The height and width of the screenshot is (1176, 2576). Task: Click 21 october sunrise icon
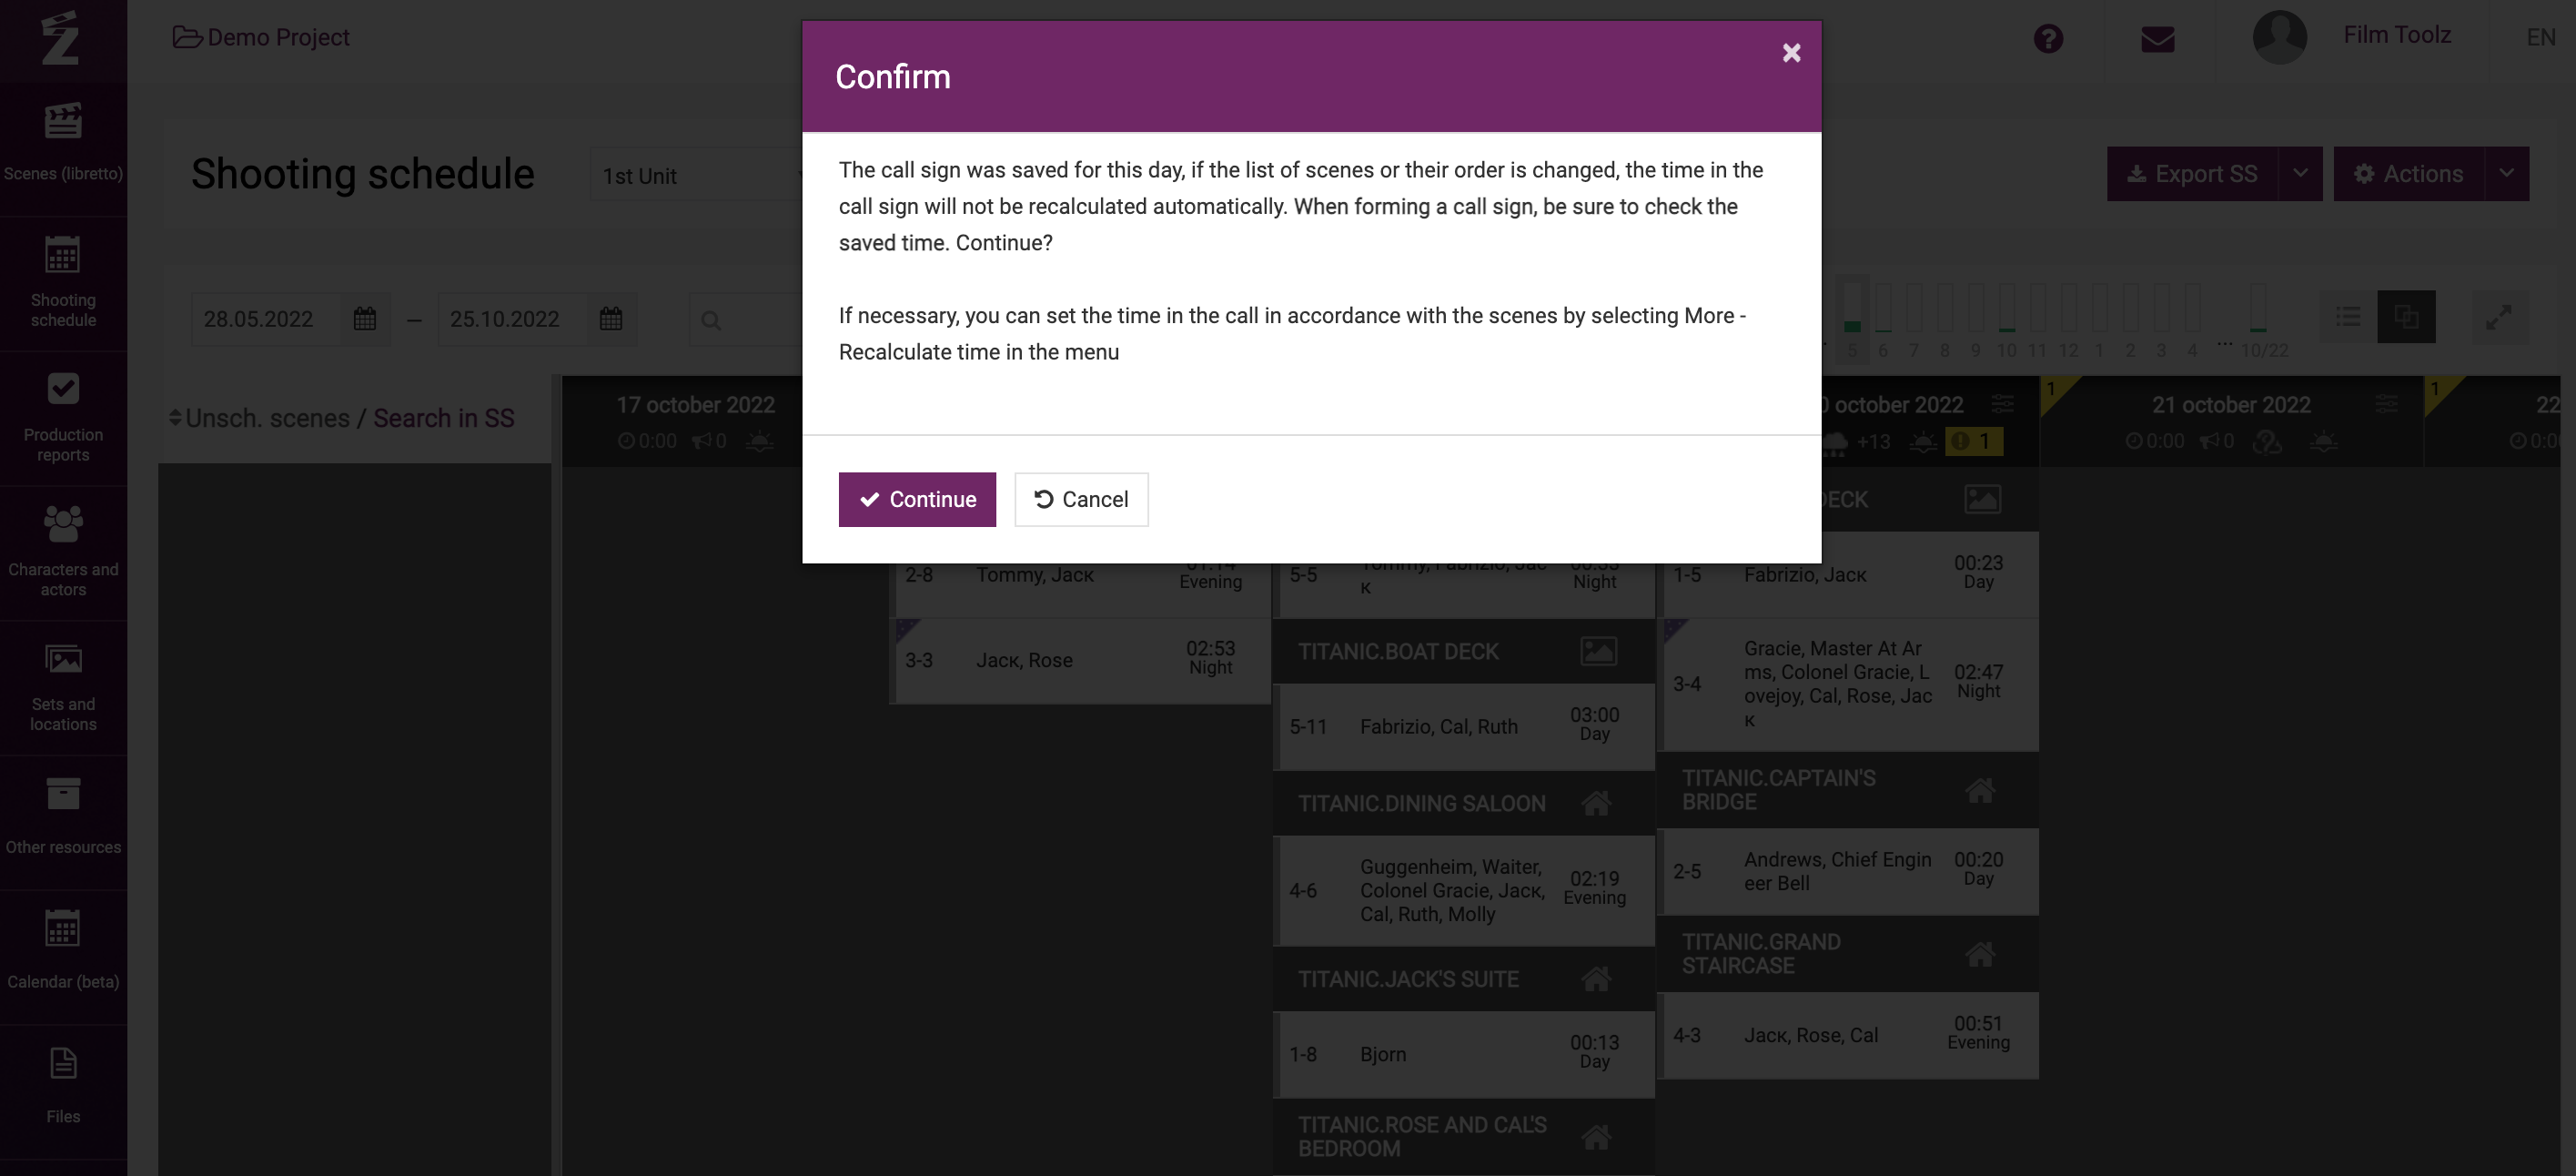click(2323, 441)
